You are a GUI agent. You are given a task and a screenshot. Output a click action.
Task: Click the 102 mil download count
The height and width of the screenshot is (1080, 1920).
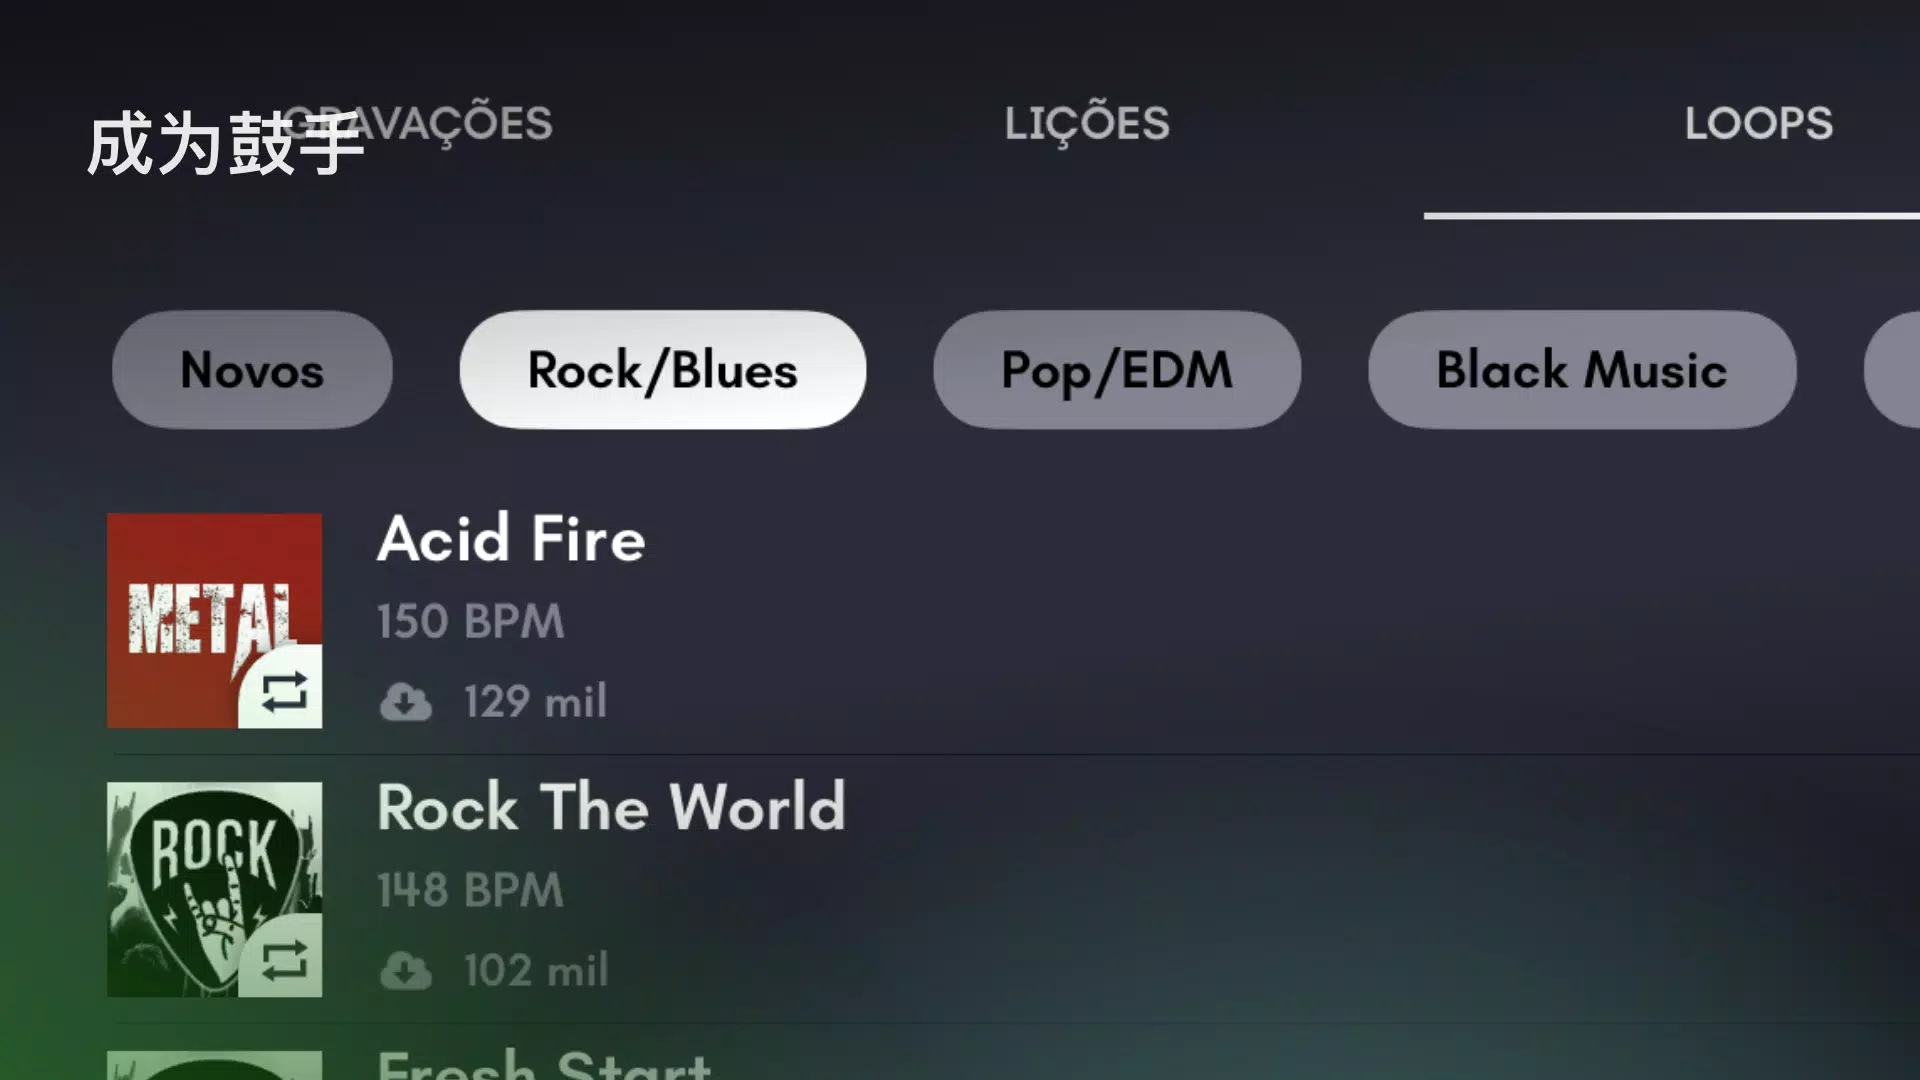tap(535, 970)
